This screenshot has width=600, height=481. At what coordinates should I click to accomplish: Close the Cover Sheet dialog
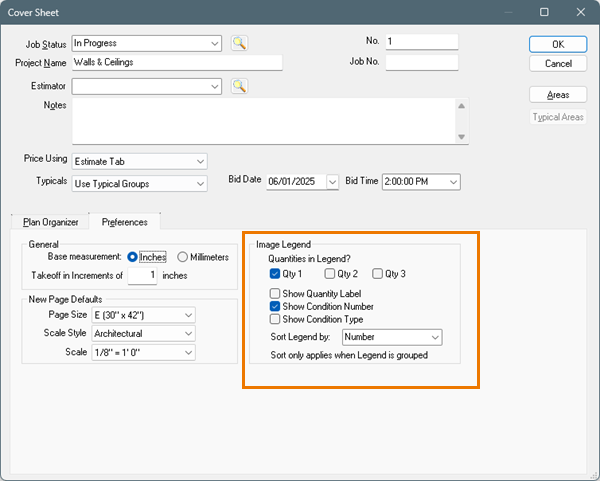[580, 12]
